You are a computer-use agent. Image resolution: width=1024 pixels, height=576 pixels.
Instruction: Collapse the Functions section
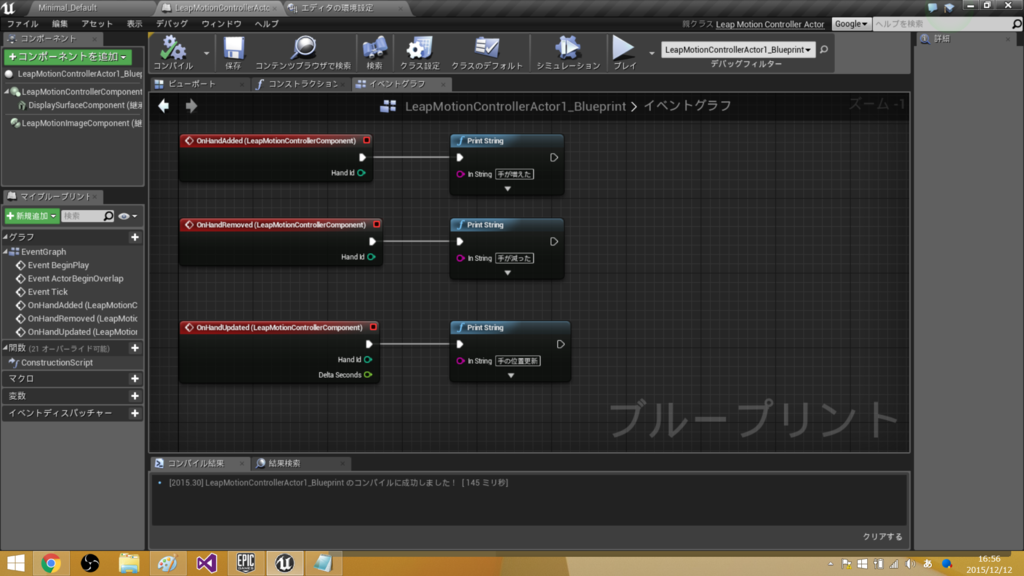pyautogui.click(x=5, y=348)
